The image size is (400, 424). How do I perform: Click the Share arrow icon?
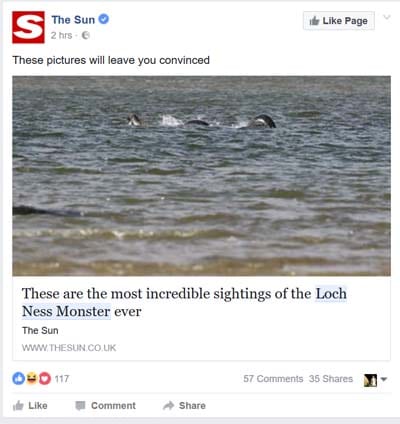(169, 405)
